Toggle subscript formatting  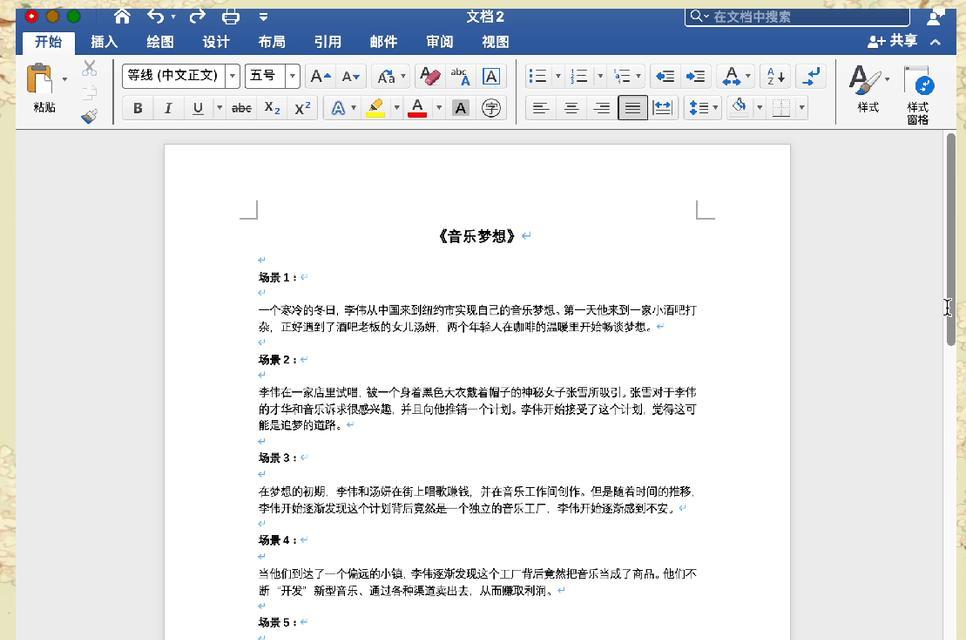click(272, 108)
